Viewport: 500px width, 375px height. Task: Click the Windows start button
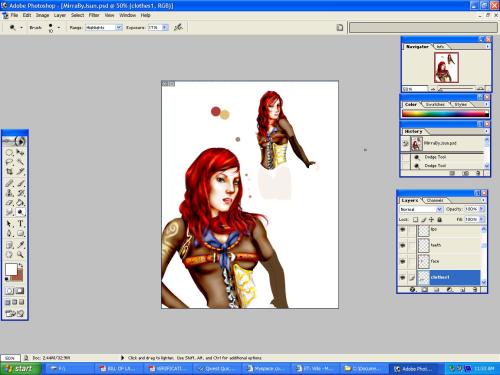click(21, 368)
